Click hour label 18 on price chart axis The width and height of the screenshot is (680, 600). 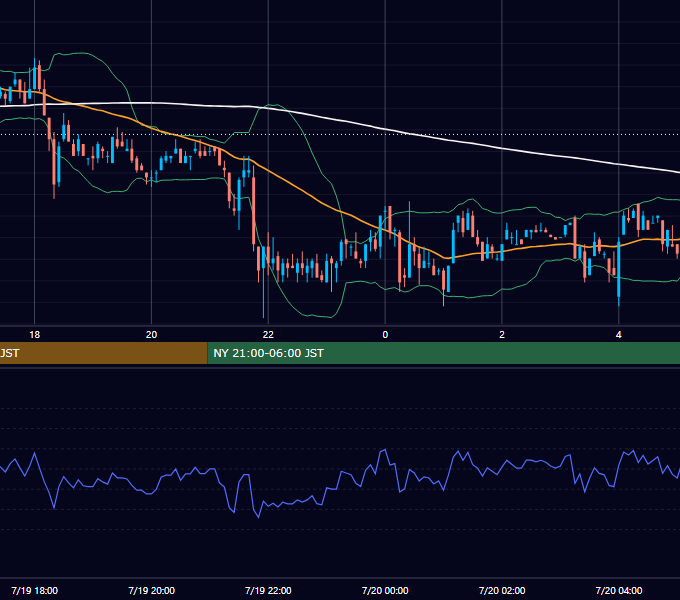coord(34,335)
